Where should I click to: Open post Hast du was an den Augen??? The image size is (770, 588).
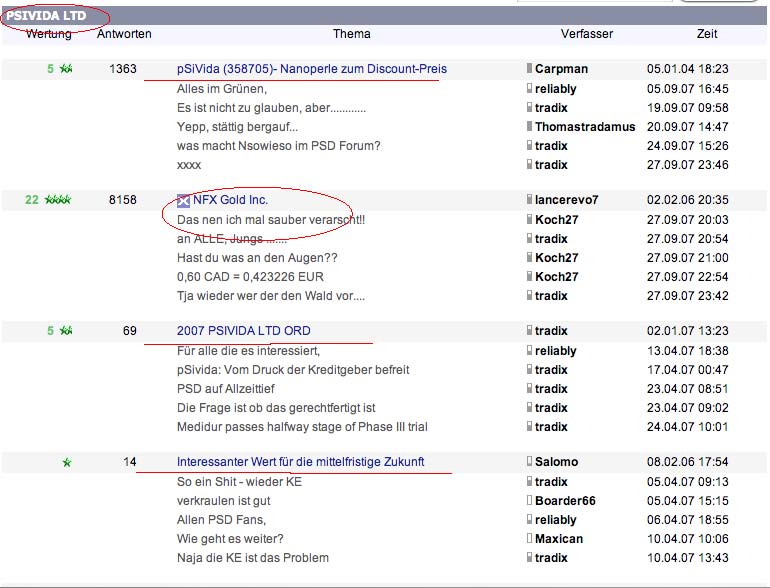[x=257, y=258]
